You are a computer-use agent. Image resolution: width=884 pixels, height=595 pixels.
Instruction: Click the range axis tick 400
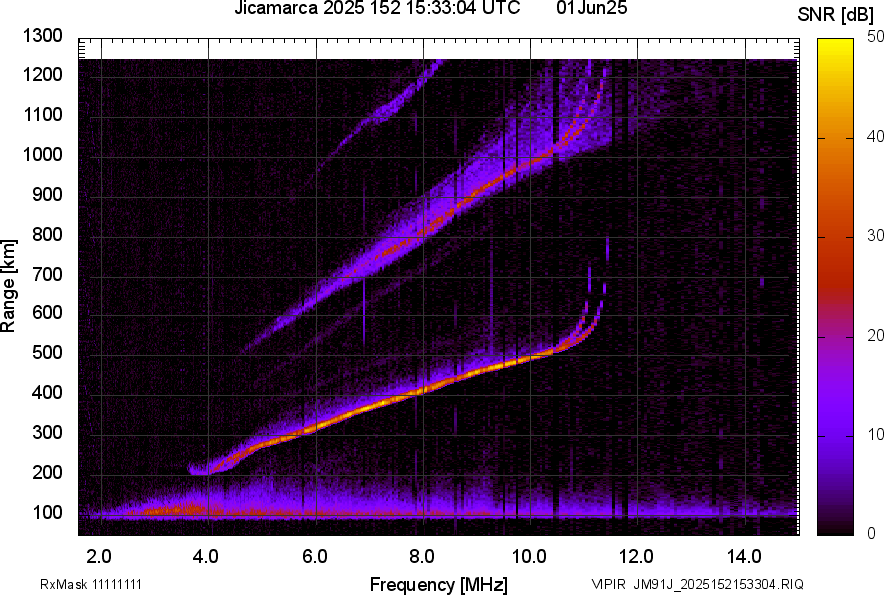tap(47, 393)
